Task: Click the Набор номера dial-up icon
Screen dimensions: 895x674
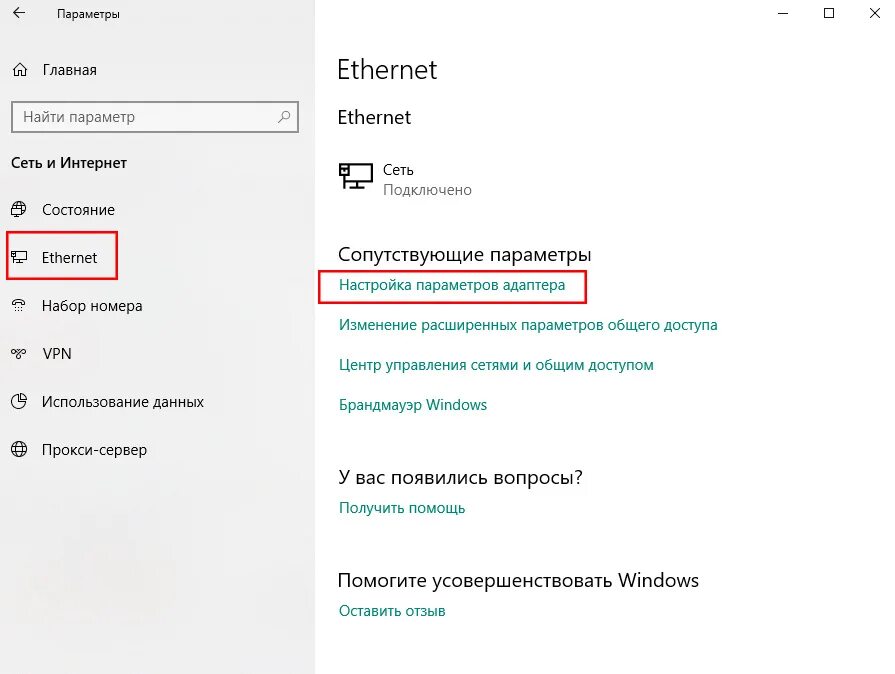Action: 19,306
